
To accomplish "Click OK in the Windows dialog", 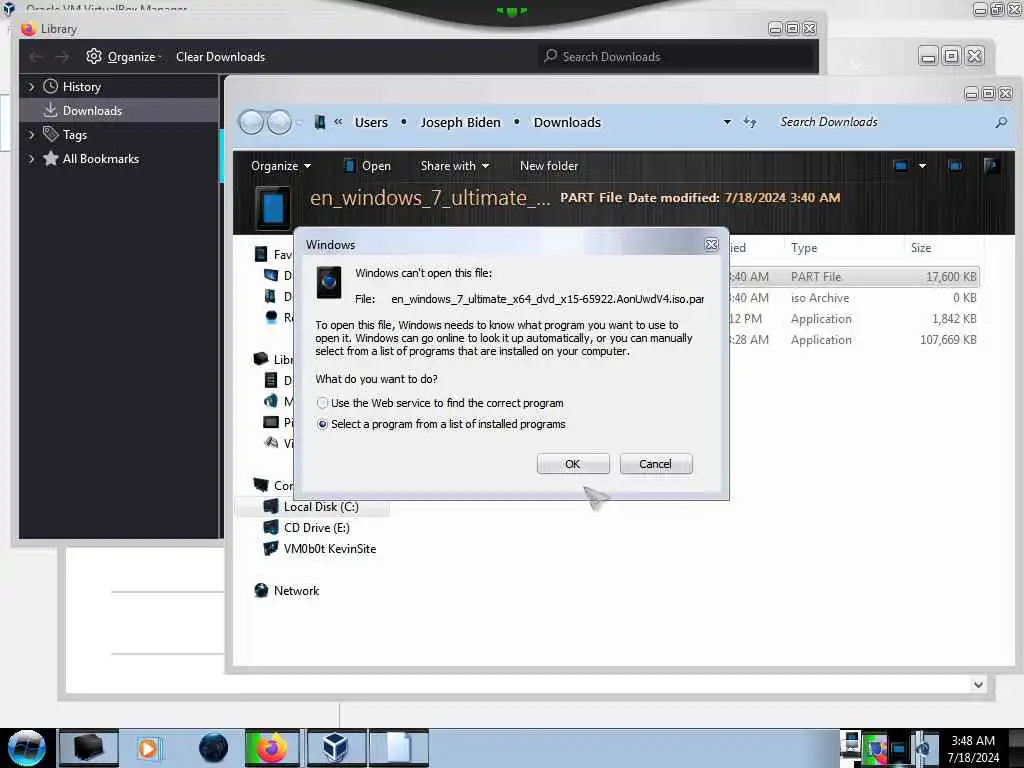I will [x=573, y=464].
